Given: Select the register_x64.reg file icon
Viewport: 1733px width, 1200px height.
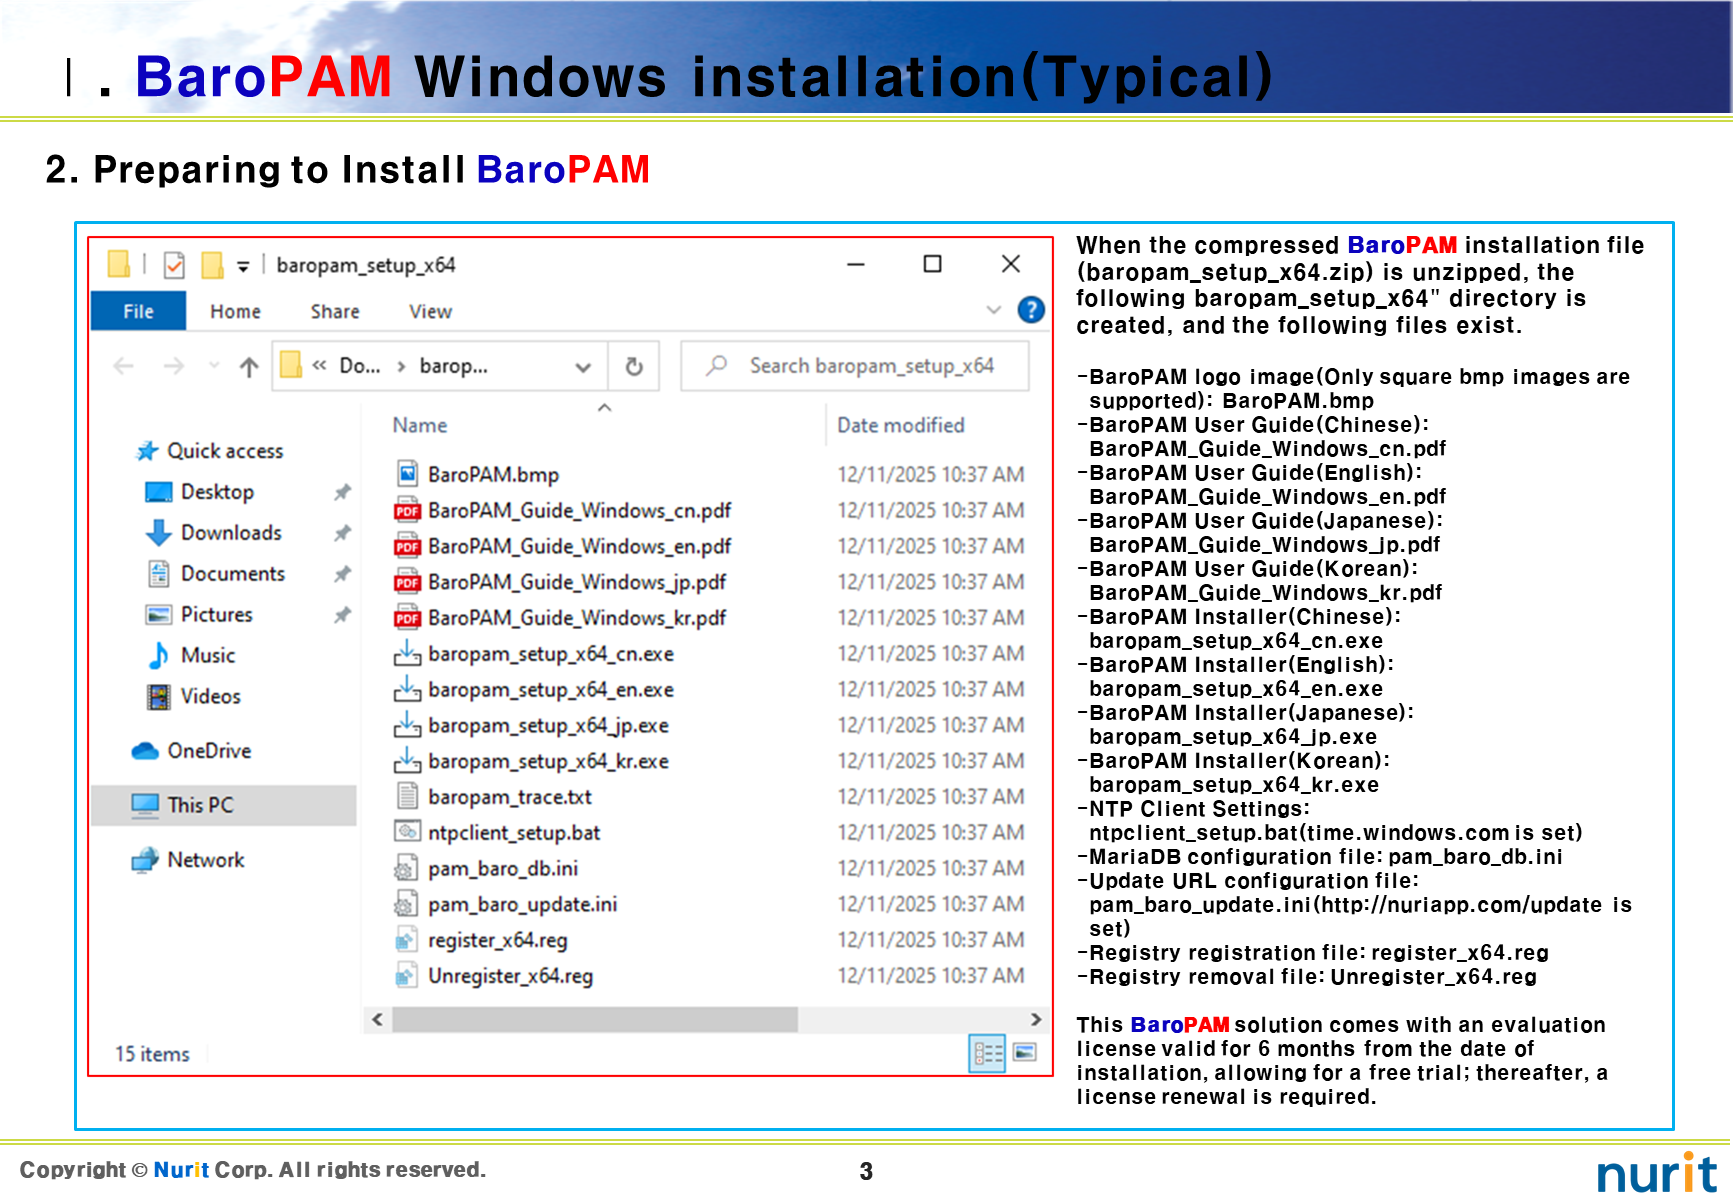Looking at the screenshot, I should (407, 940).
